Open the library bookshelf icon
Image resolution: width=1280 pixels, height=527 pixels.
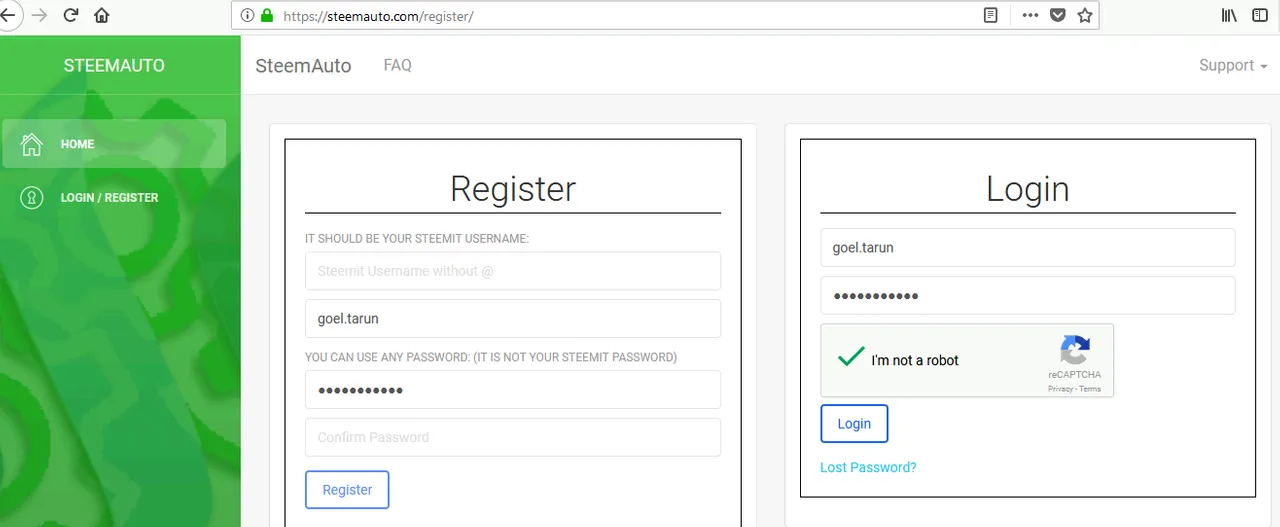tap(1229, 15)
